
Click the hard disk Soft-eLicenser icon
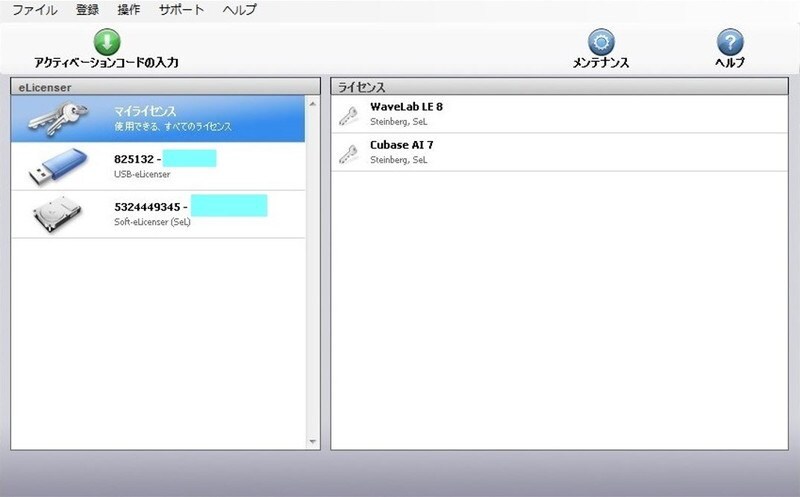[x=59, y=214]
